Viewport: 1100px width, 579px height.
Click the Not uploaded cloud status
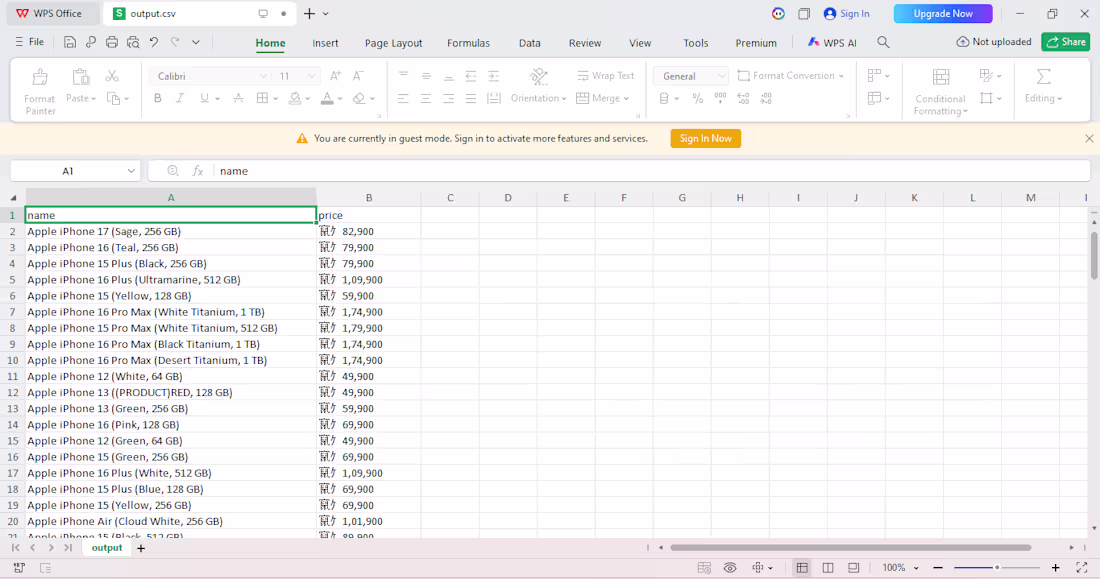point(994,42)
